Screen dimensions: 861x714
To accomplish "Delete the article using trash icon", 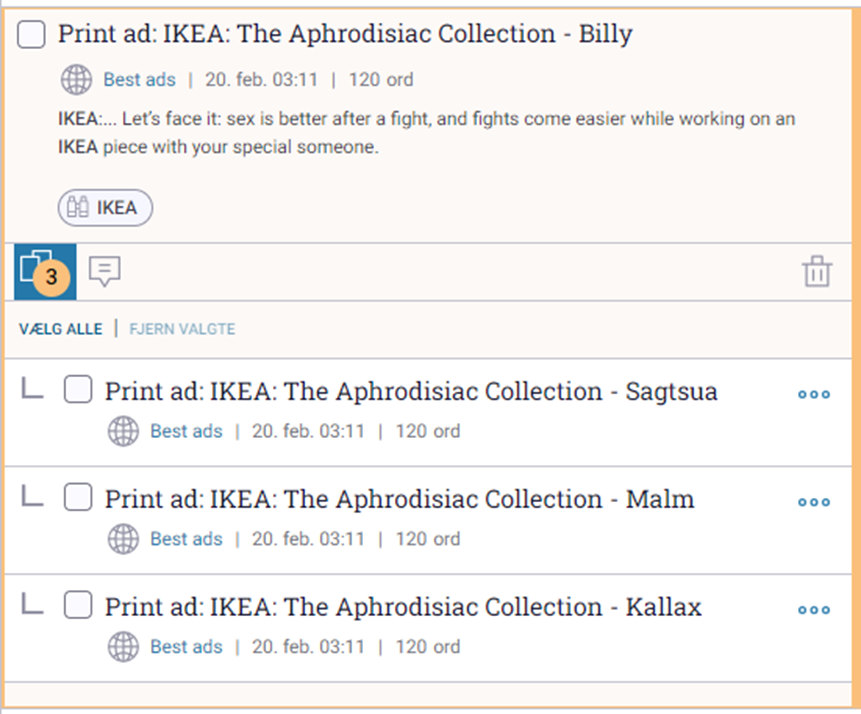I will pyautogui.click(x=817, y=271).
